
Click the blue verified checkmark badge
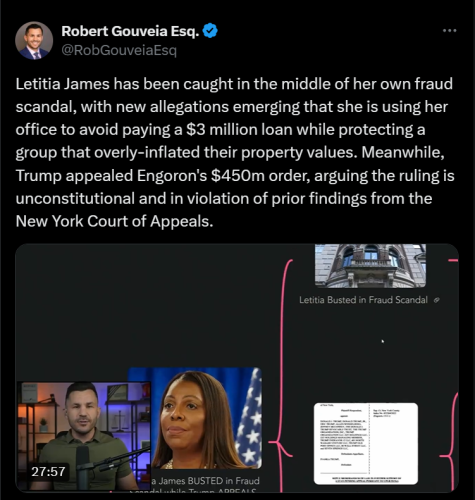[x=210, y=31]
